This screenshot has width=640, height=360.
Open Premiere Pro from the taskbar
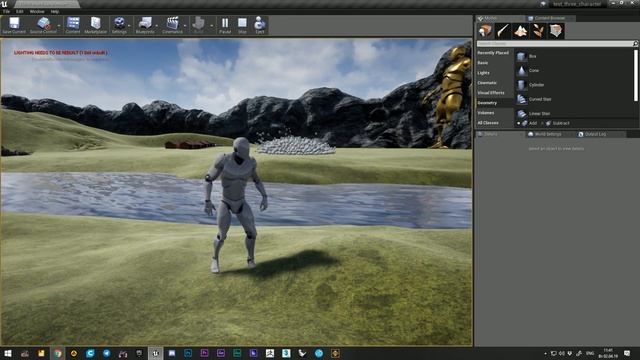click(204, 353)
